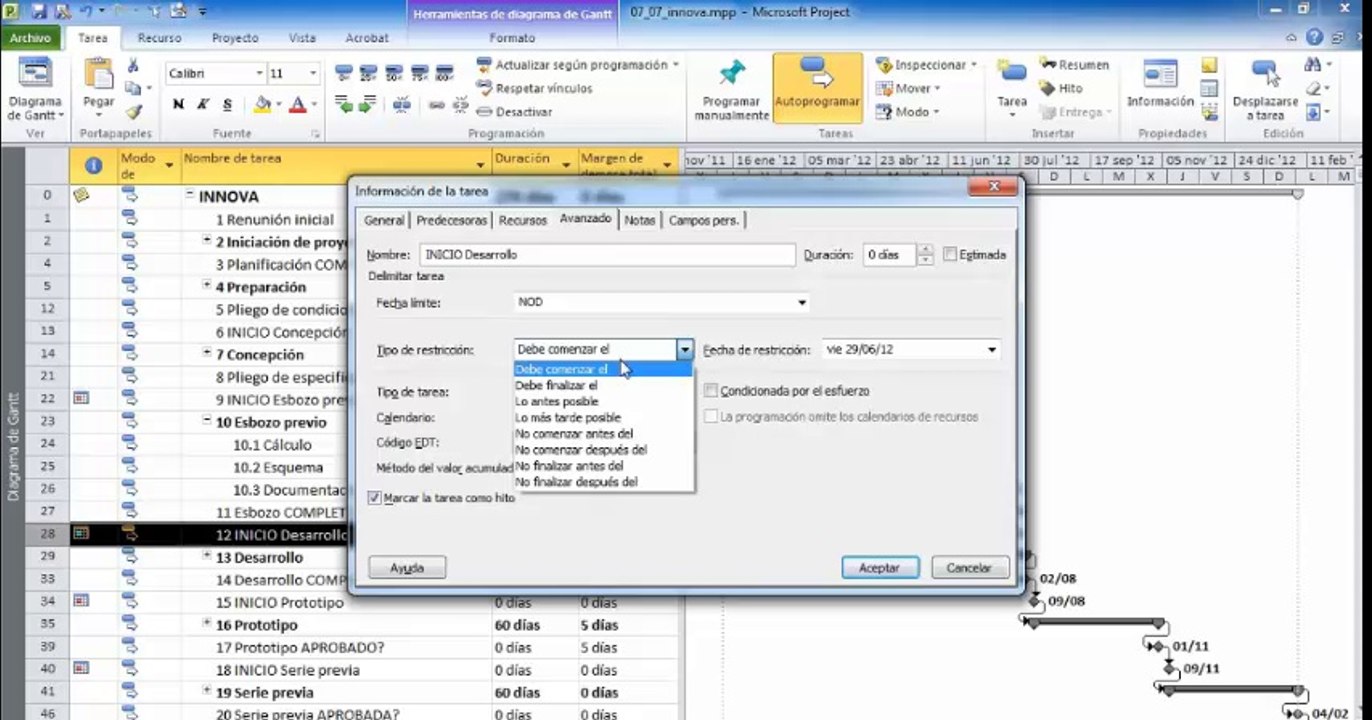This screenshot has height=720, width=1372.
Task: Toggle the Estimada checkbox
Action: pyautogui.click(x=949, y=254)
